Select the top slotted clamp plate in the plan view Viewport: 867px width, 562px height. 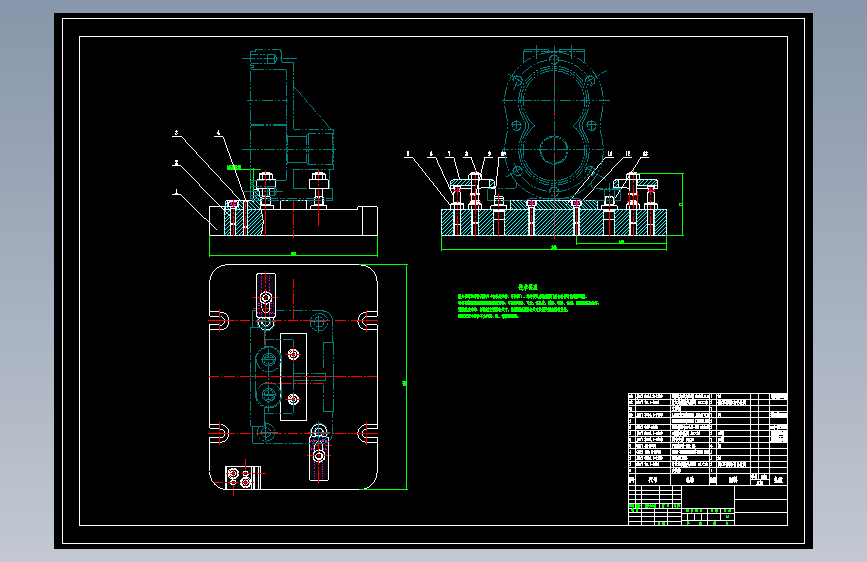pyautogui.click(x=266, y=295)
